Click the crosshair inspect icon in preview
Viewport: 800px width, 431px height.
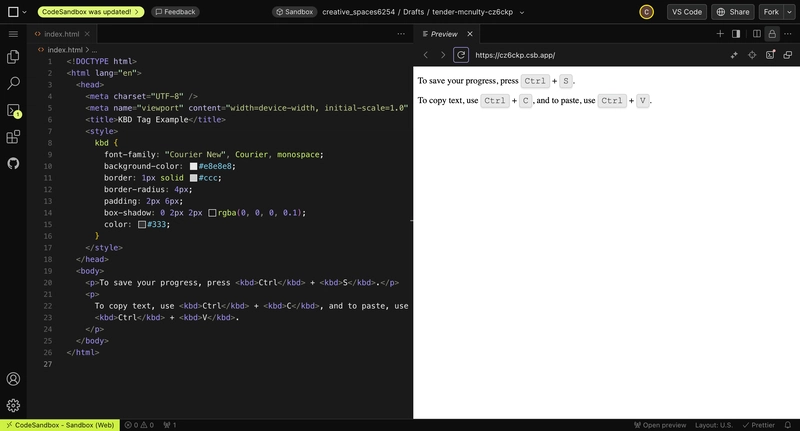click(x=752, y=55)
